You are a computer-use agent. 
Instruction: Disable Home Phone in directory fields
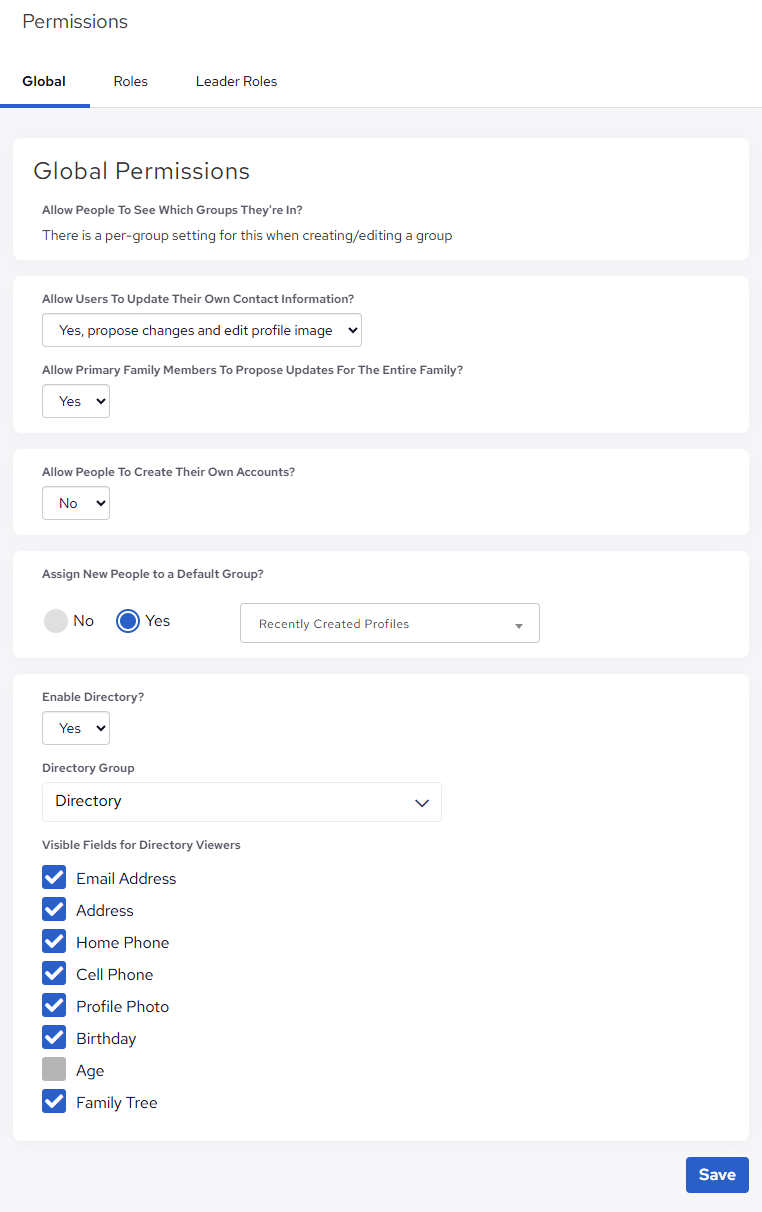pos(54,941)
